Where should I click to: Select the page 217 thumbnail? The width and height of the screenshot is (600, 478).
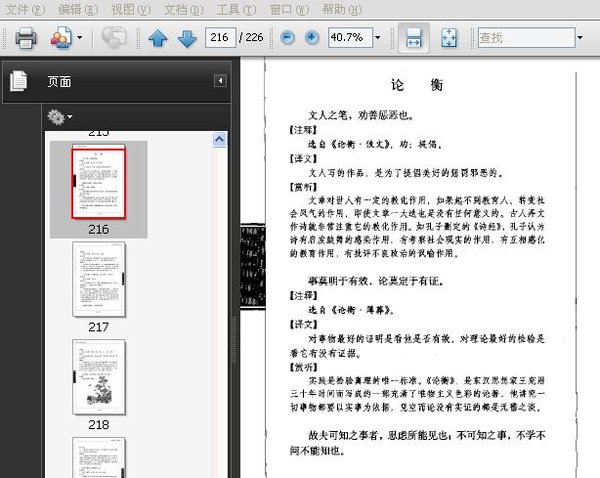(x=98, y=279)
